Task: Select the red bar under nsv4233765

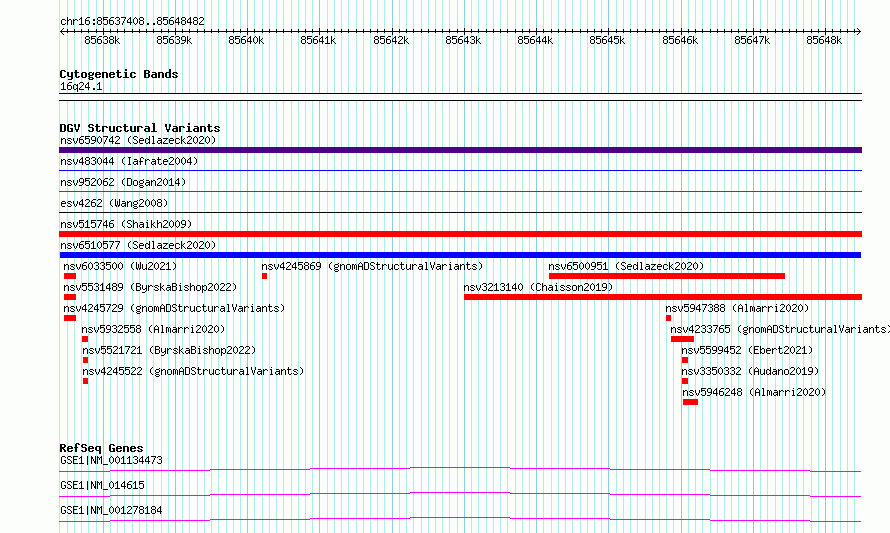Action: click(682, 339)
